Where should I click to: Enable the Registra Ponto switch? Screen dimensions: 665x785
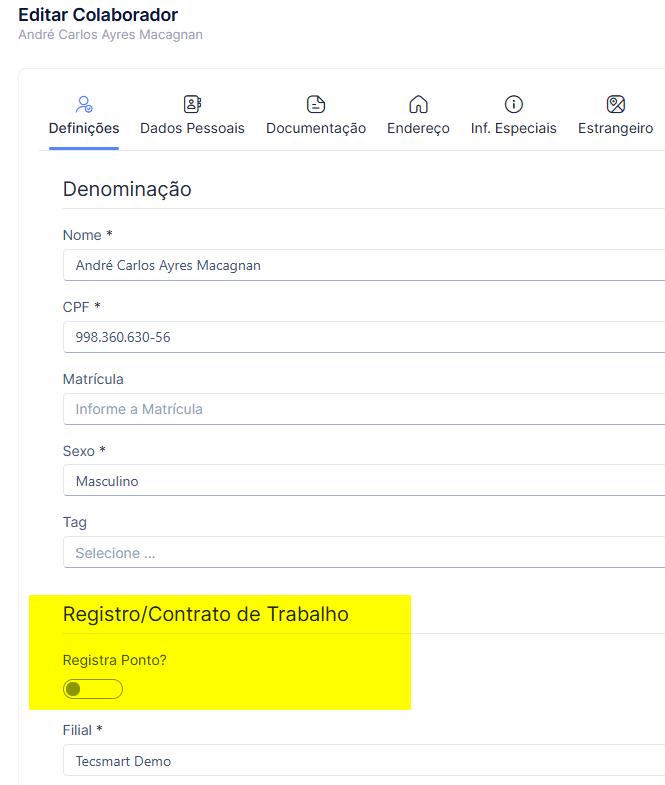pyautogui.click(x=93, y=689)
